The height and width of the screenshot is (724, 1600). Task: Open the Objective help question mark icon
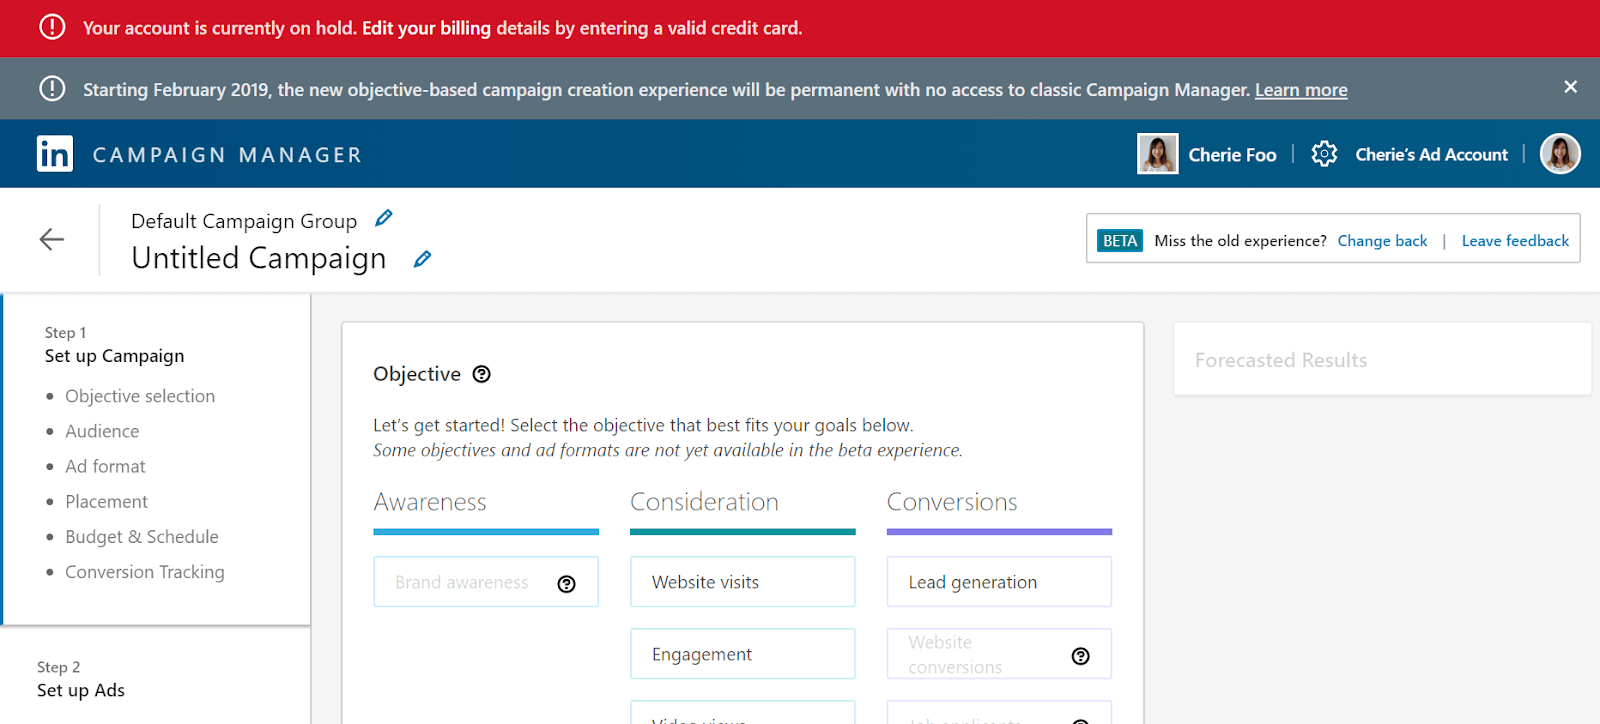[482, 374]
